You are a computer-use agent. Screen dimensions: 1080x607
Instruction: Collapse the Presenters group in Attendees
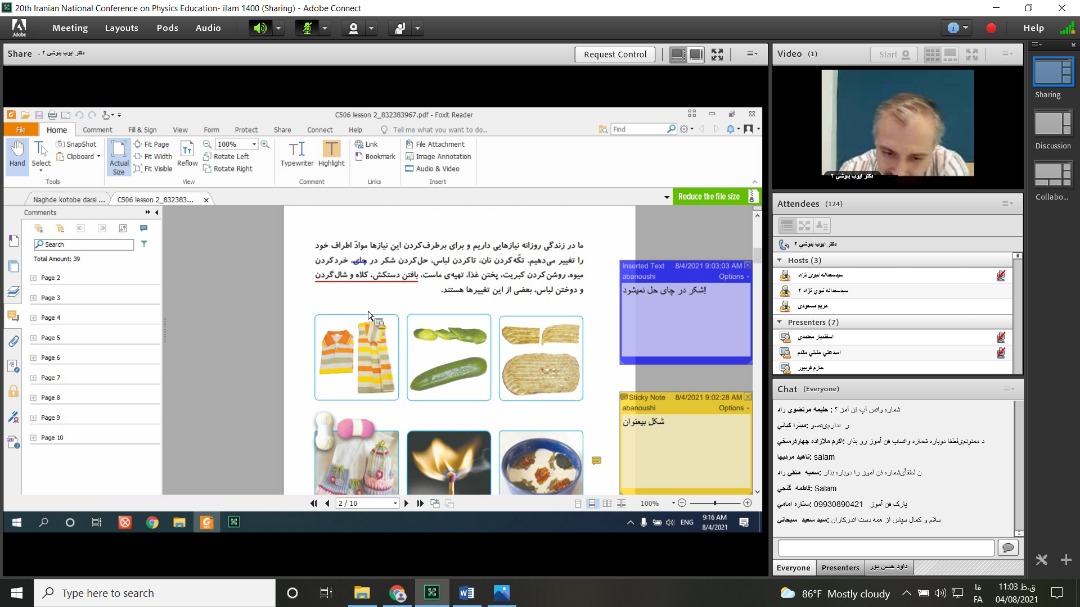[780, 322]
